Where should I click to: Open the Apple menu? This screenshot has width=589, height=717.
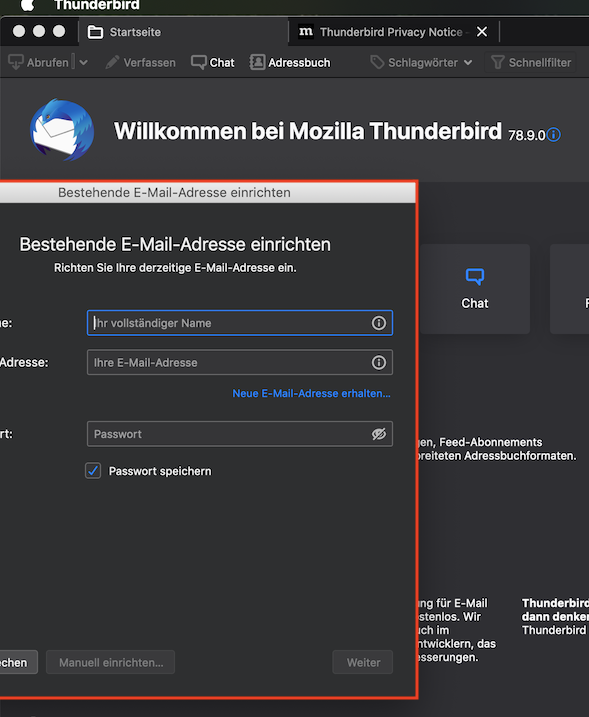click(x=27, y=5)
